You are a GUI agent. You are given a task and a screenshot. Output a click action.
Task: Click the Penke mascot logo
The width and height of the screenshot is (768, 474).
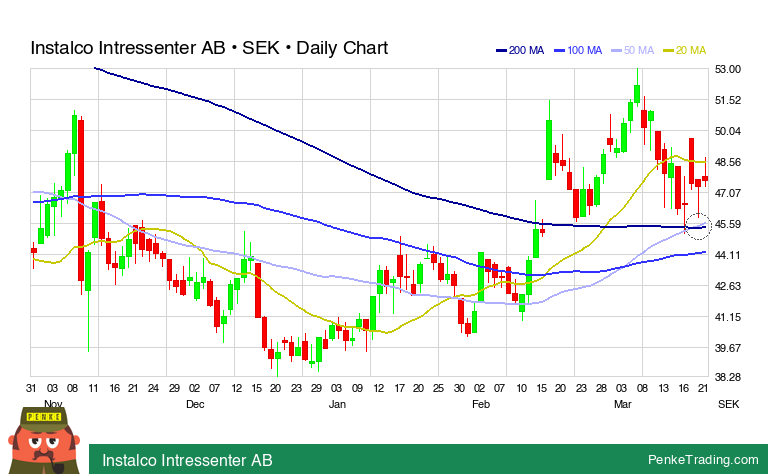[x=44, y=440]
